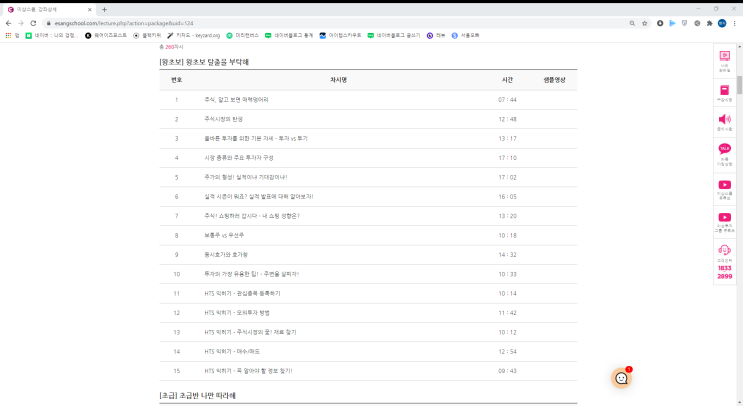This screenshot has height=406, width=743.
Task: Select lesson 15 HTS 익히기 정보 찾기
Action: (x=248, y=371)
